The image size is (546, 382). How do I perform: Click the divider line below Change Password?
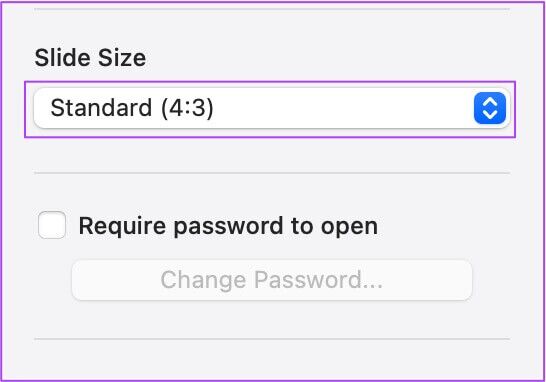point(272,338)
